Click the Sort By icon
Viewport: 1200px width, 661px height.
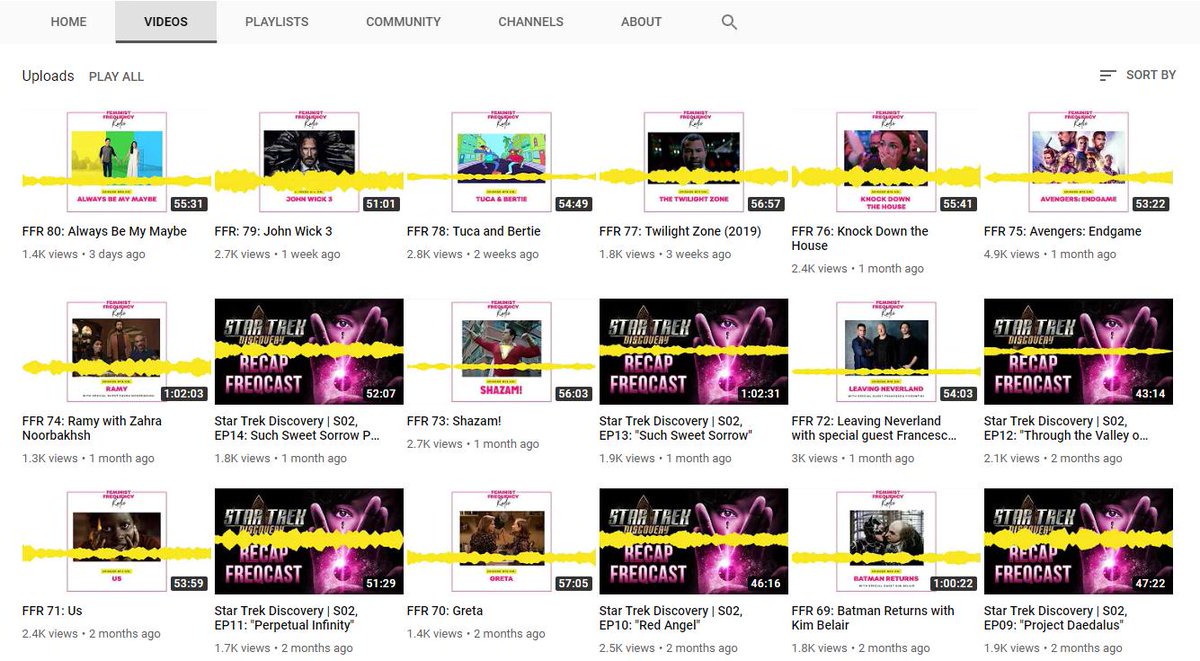[1108, 75]
